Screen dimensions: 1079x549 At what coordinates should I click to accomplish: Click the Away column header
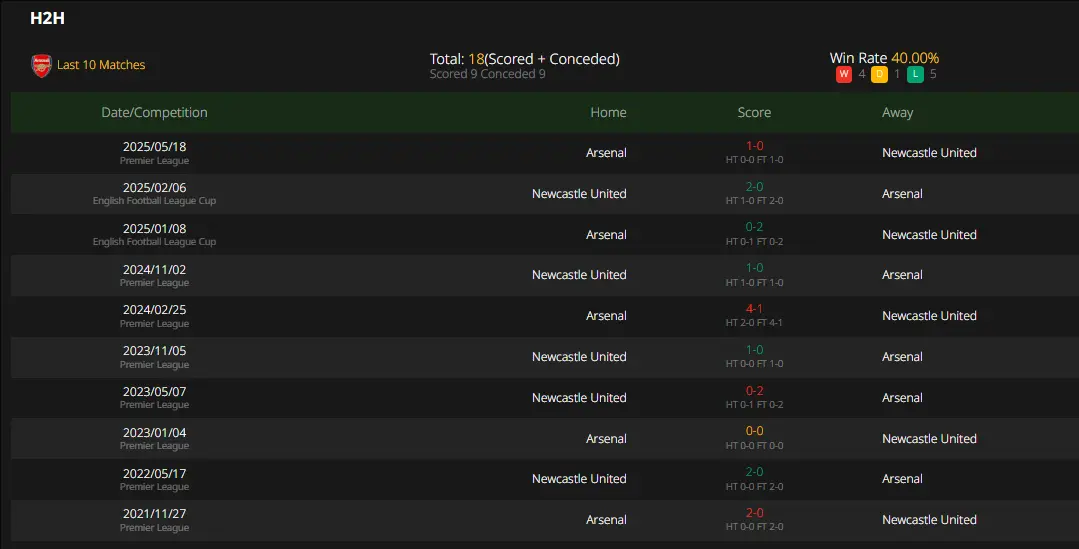click(x=897, y=112)
